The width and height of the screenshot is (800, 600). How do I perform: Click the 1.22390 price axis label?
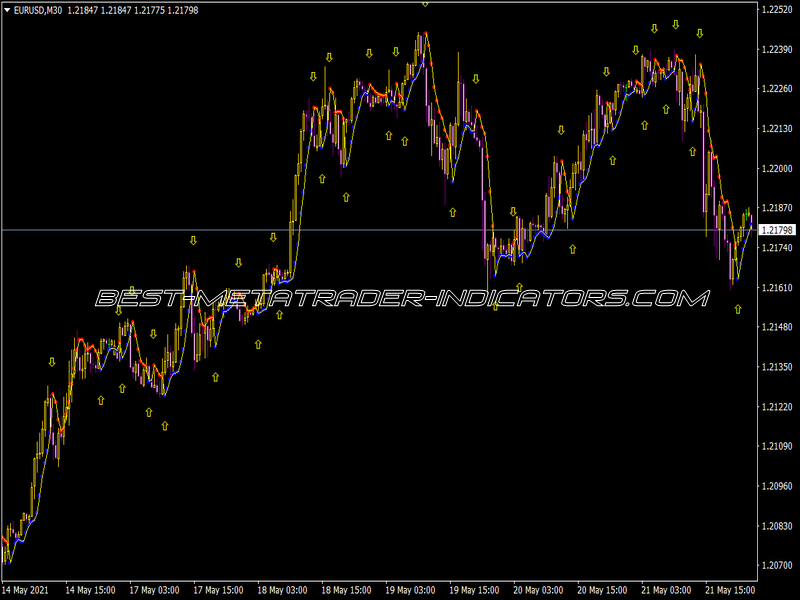[x=777, y=49]
